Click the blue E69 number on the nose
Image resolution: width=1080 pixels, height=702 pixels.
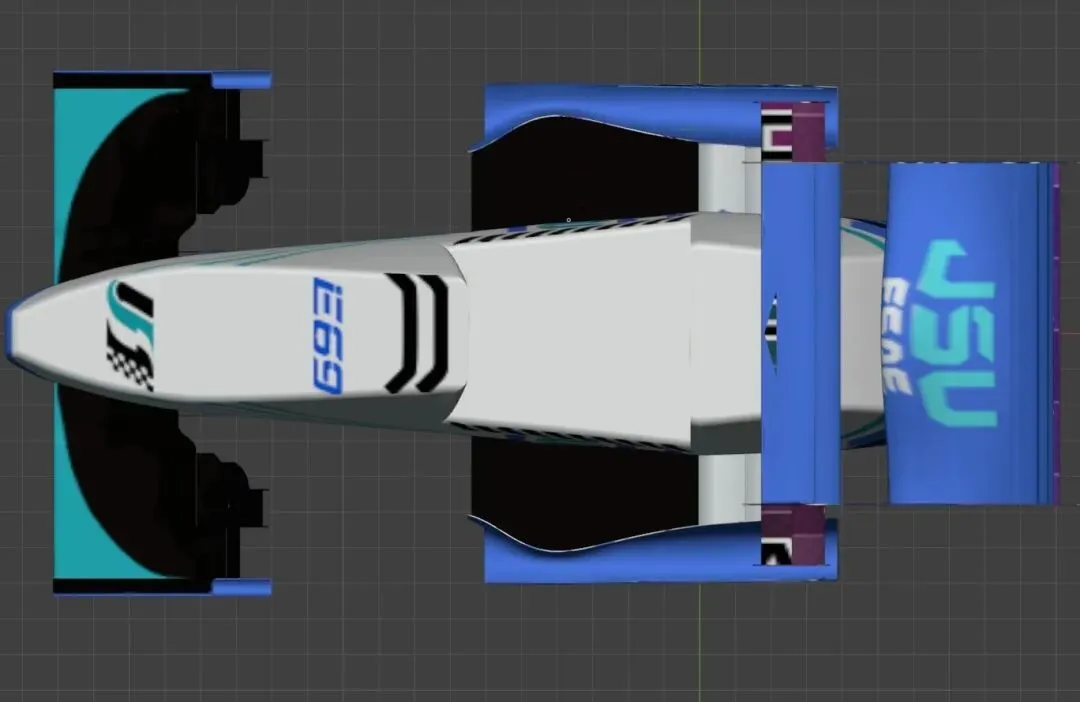pos(328,335)
